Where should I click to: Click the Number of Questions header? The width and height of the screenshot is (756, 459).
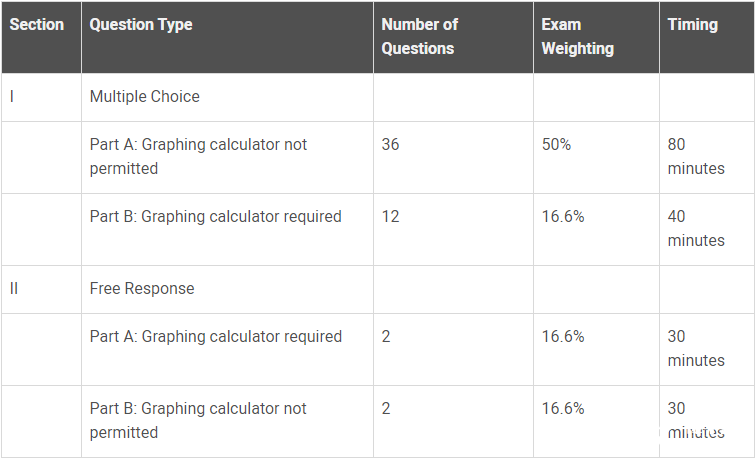tap(419, 36)
